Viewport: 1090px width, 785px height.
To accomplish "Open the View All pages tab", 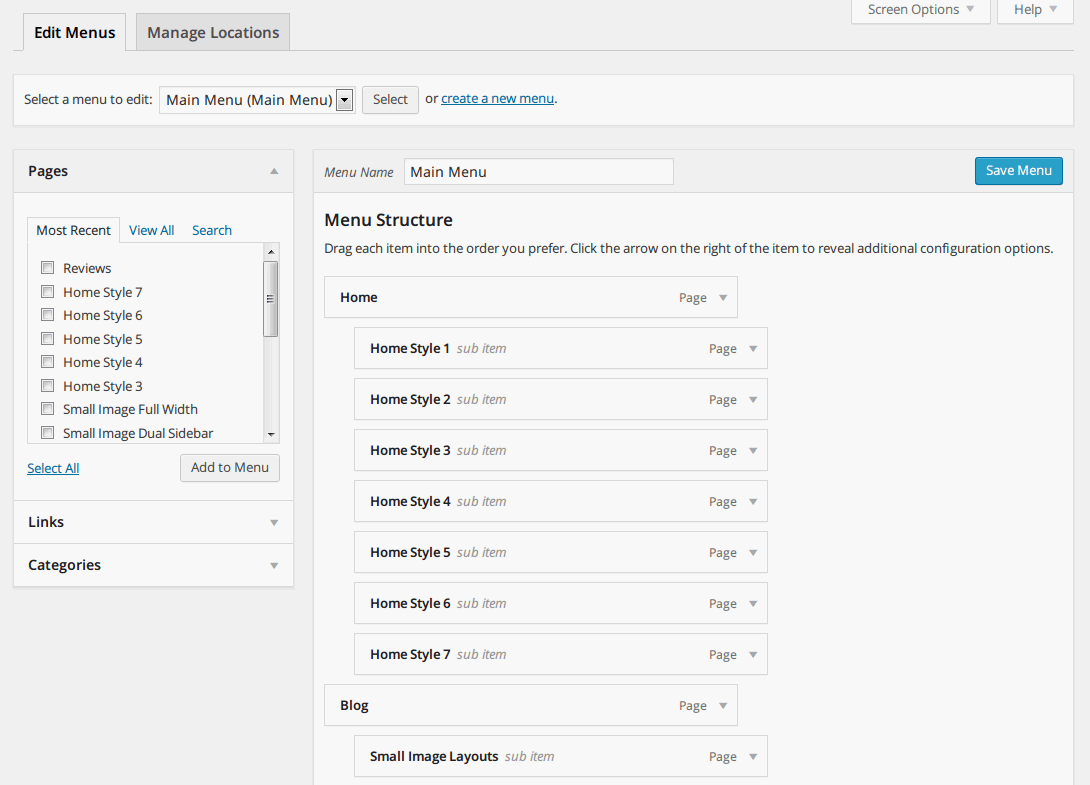I will (151, 230).
